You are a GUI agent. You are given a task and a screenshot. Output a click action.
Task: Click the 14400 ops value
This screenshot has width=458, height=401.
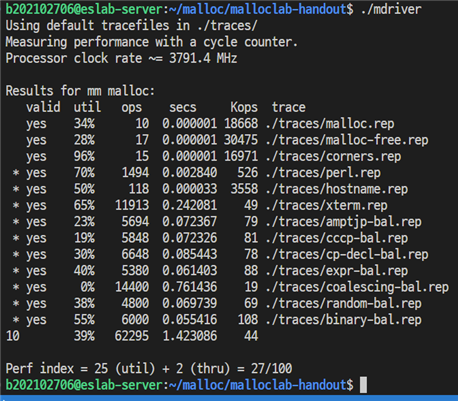coord(132,287)
